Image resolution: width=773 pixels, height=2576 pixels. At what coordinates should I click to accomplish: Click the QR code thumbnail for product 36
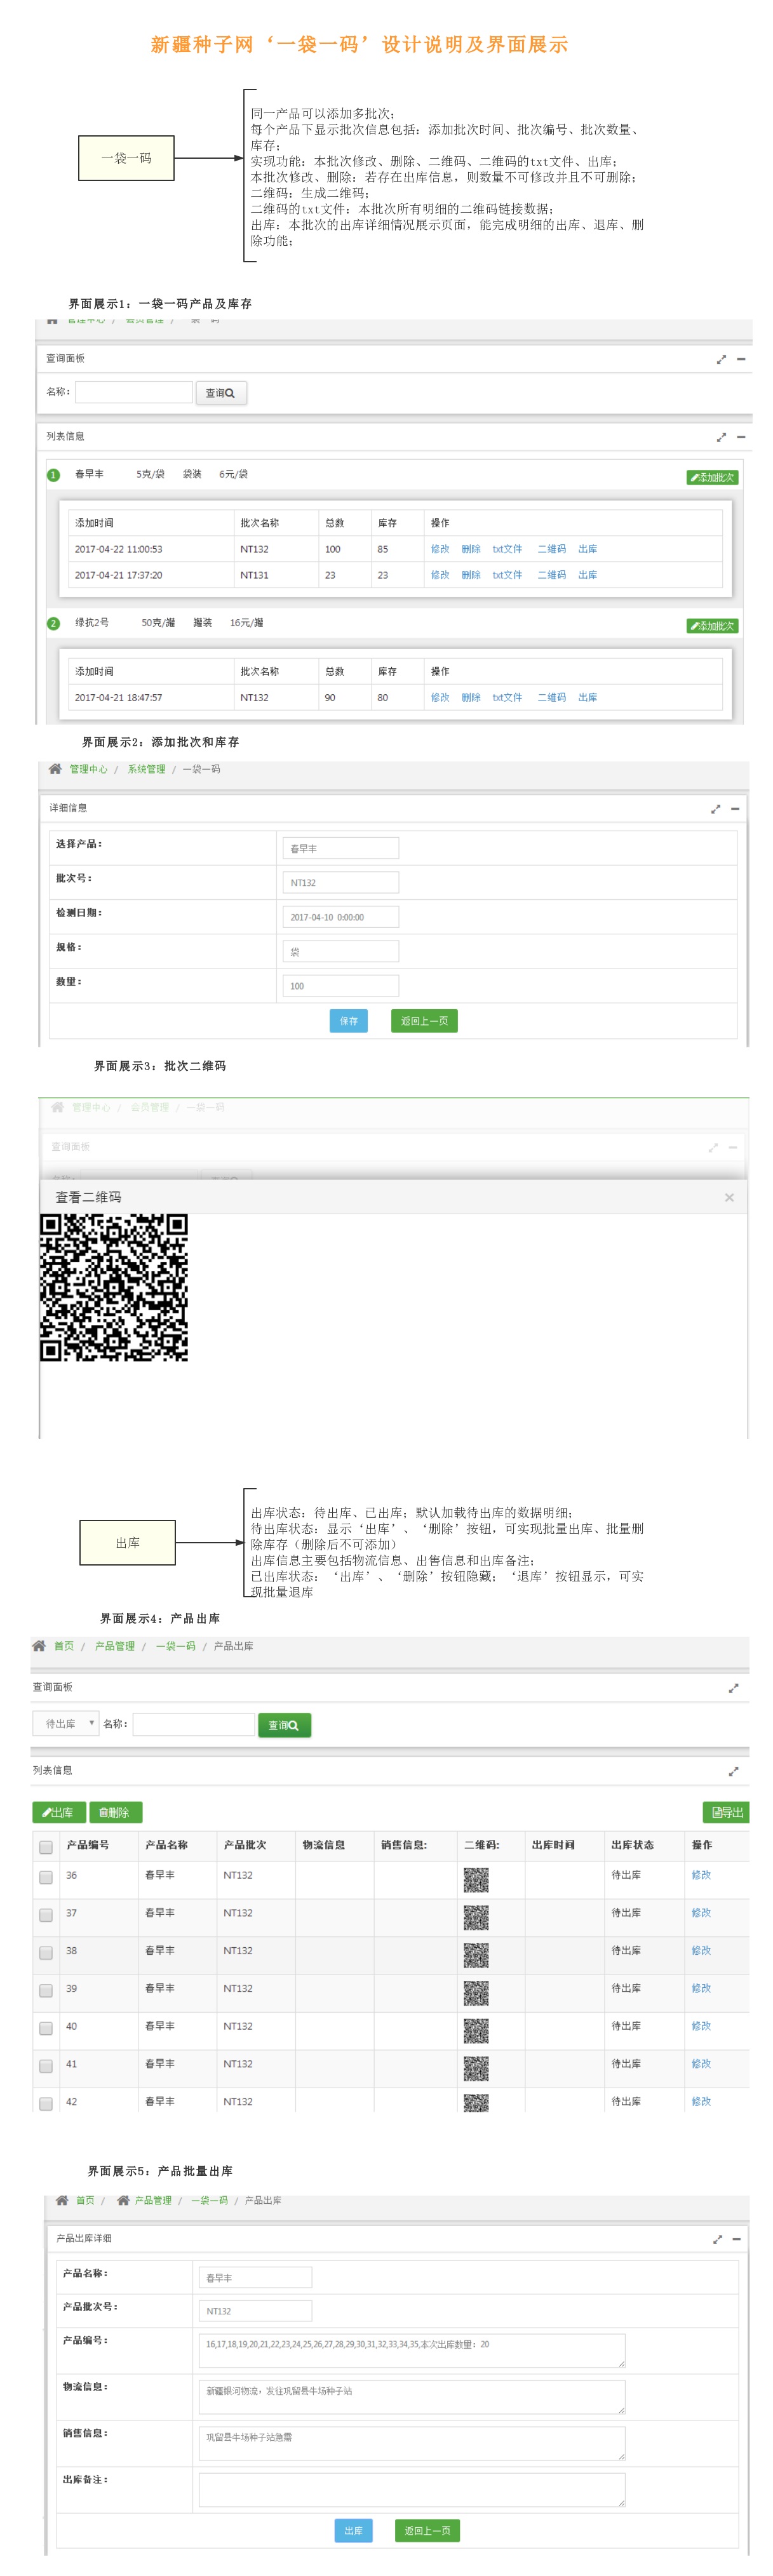(476, 1880)
